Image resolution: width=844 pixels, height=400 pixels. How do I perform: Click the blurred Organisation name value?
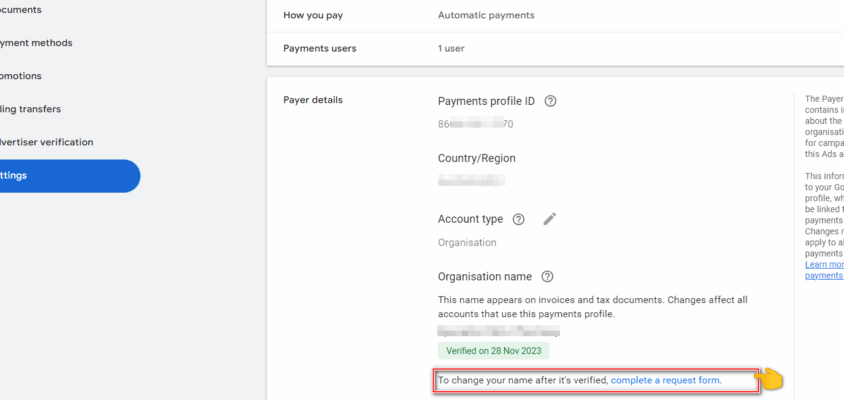click(x=498, y=331)
